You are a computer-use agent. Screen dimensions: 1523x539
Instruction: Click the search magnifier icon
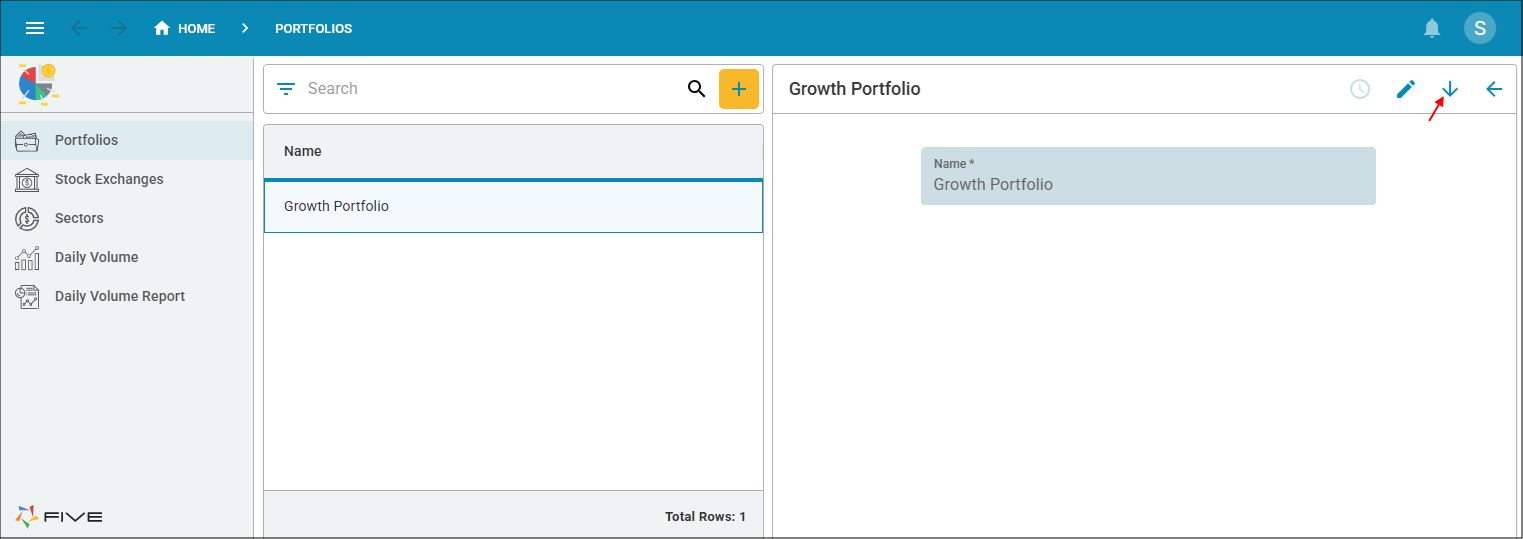tap(697, 89)
